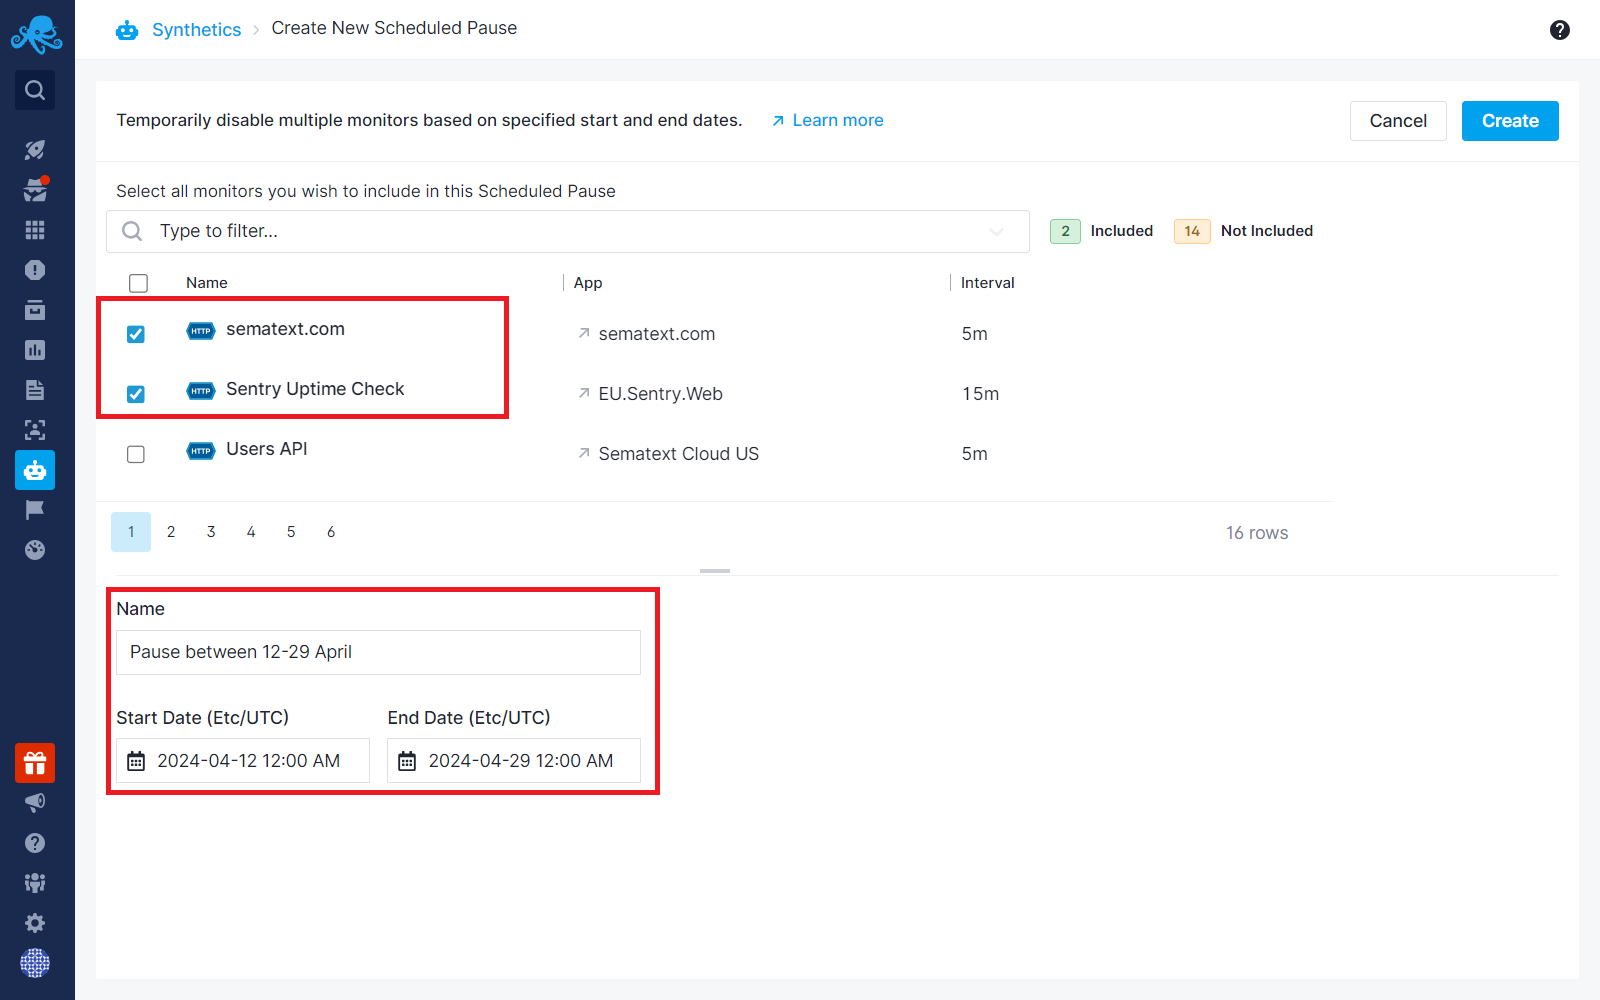Click the Create button
Screen dimensions: 1600x1000
(x=1510, y=121)
